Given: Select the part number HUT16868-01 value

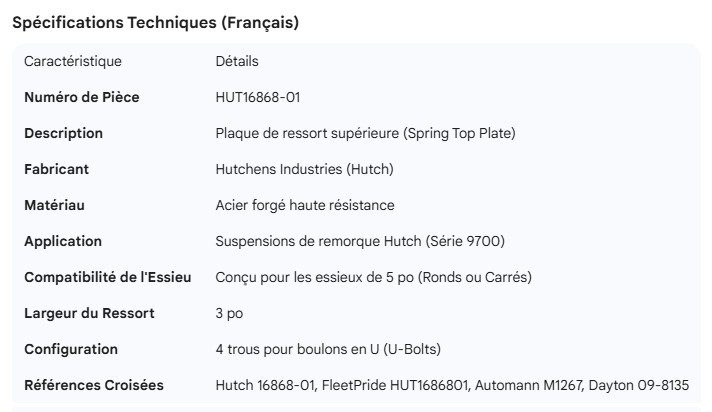Looking at the screenshot, I should pos(258,98).
